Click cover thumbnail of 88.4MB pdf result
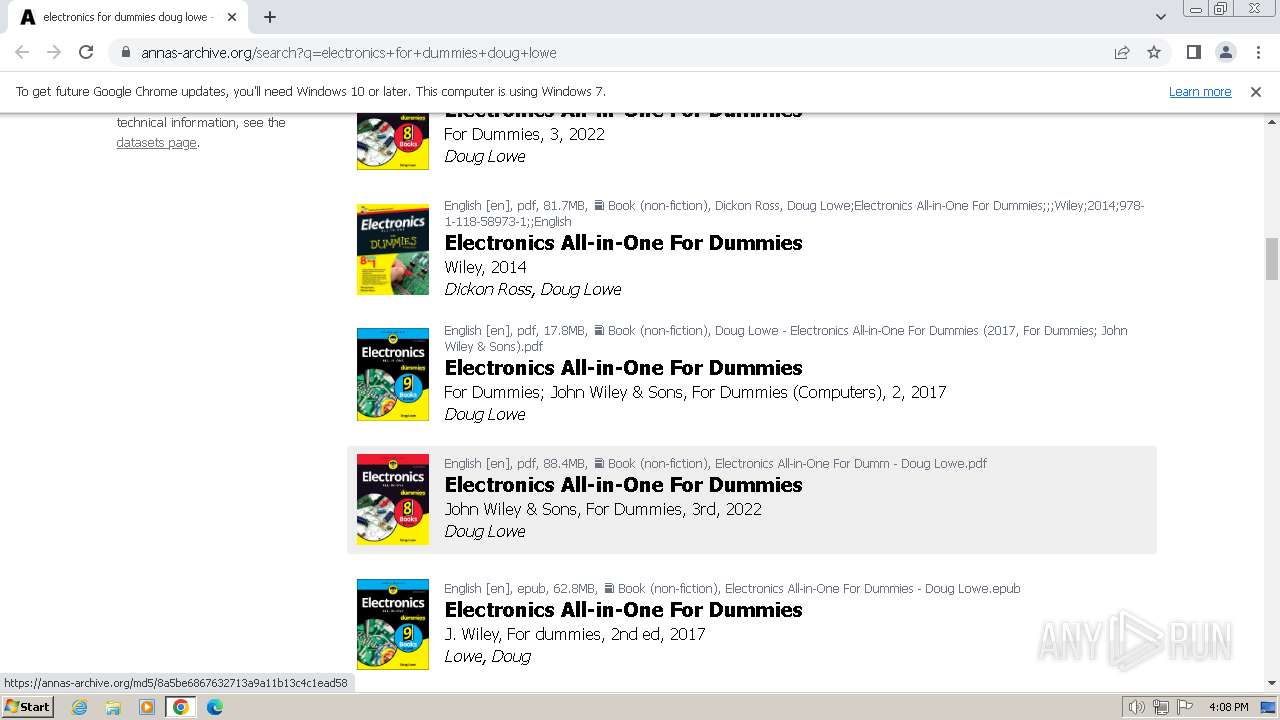 (393, 499)
